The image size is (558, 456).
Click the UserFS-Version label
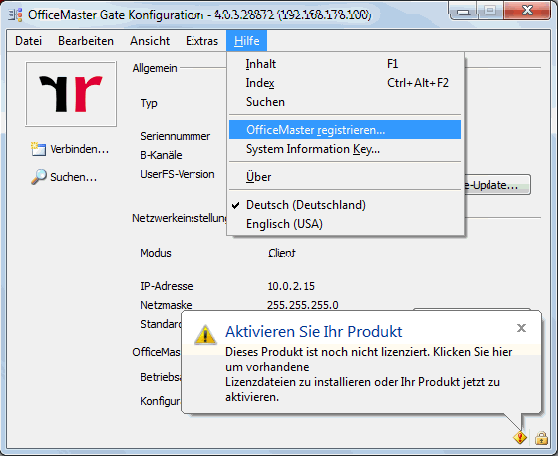[x=177, y=174]
